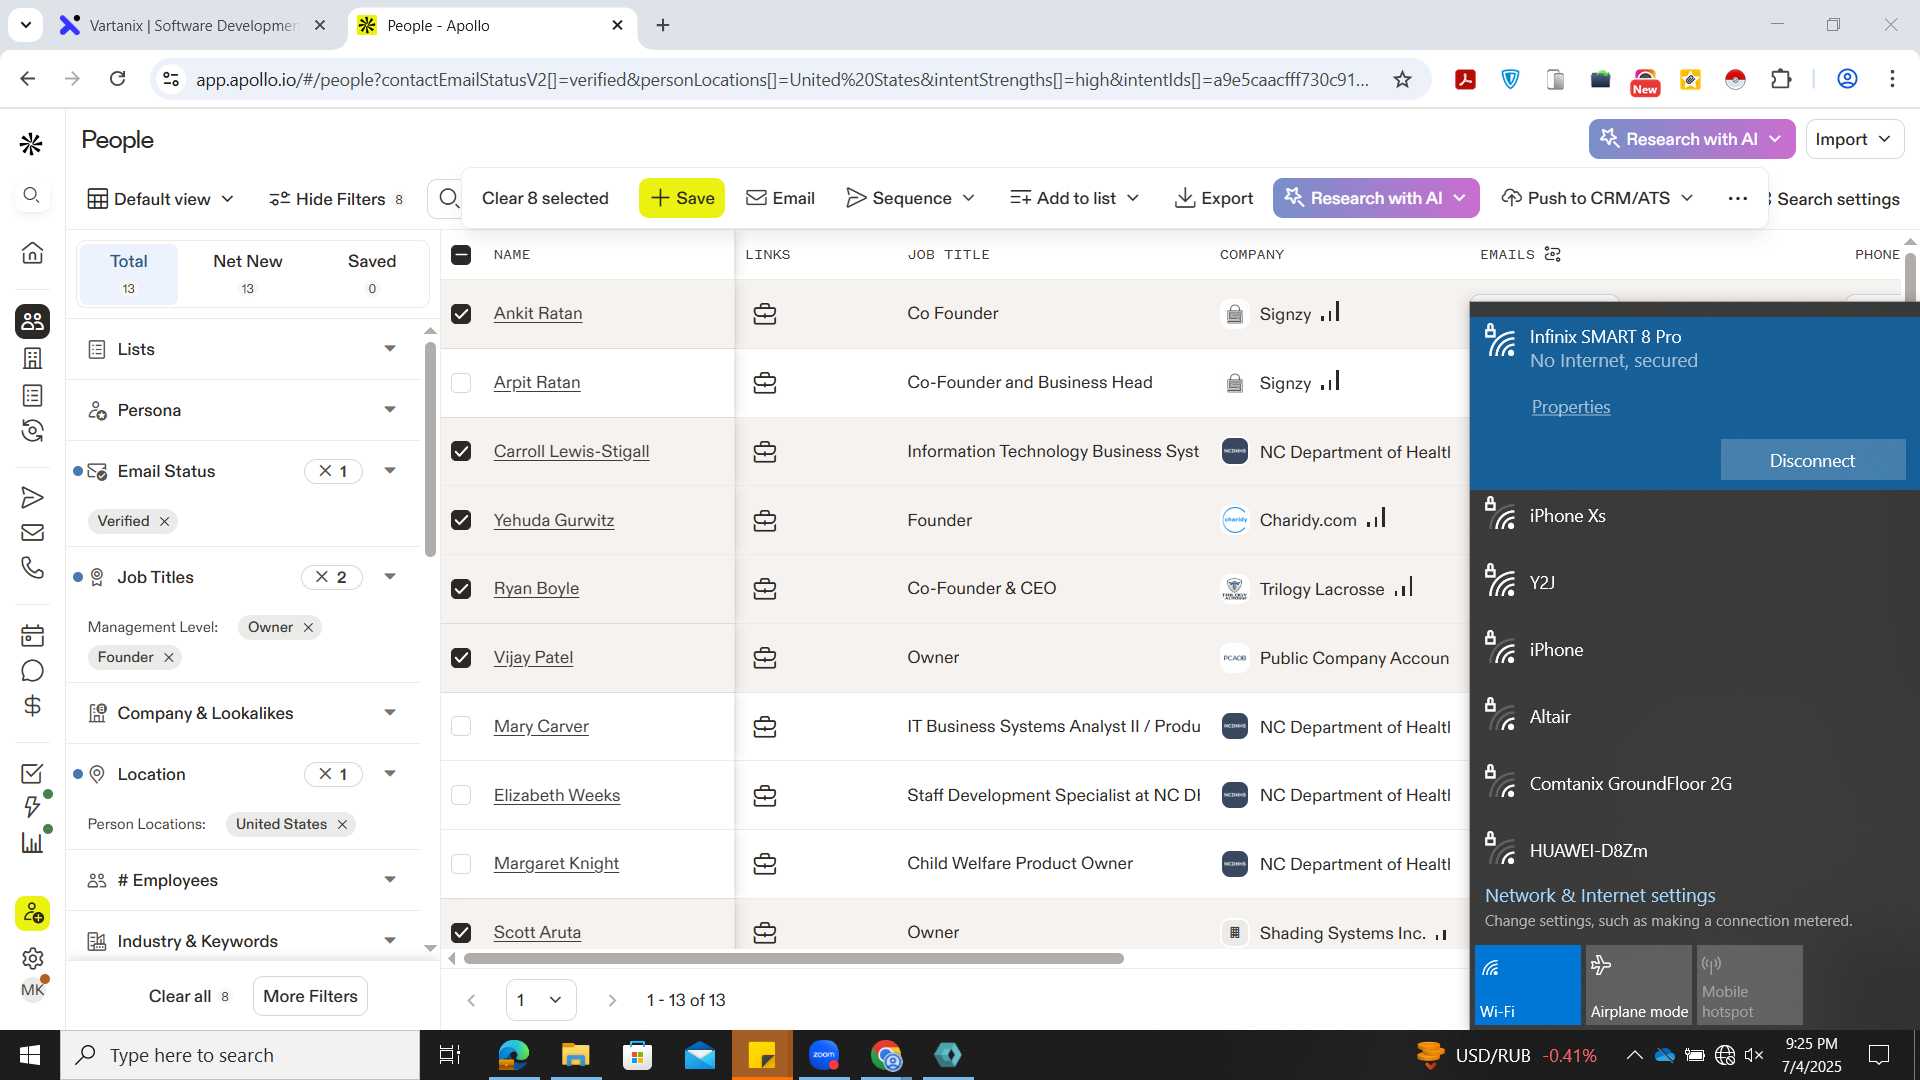Image resolution: width=1920 pixels, height=1080 pixels.
Task: Open the Companies building icon in sidebar
Action: tap(32, 358)
